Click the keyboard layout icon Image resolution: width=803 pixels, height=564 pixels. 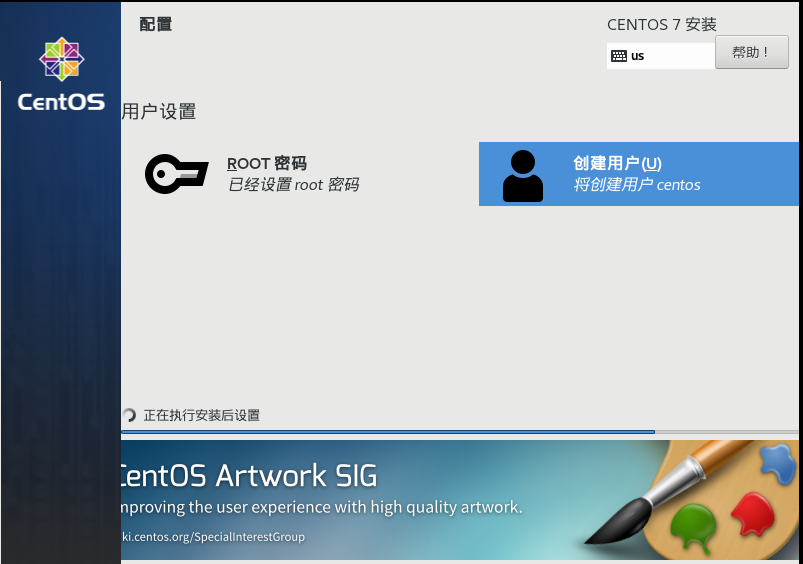(x=619, y=56)
